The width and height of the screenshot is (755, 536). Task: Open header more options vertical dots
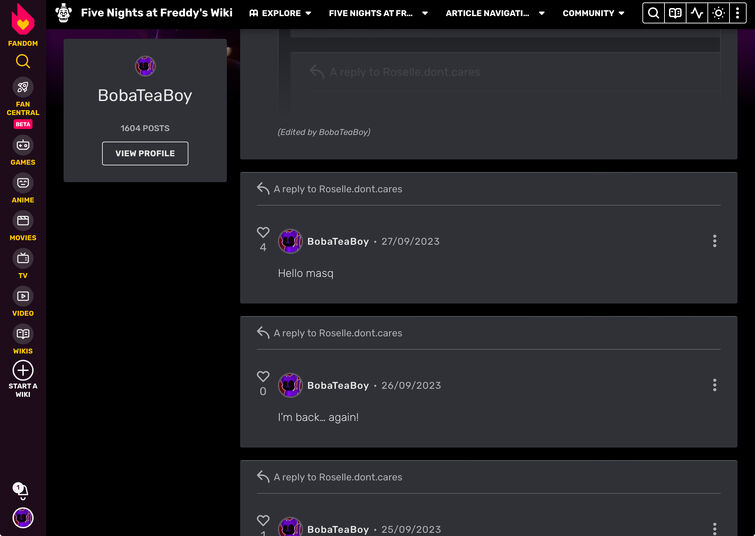[x=738, y=13]
